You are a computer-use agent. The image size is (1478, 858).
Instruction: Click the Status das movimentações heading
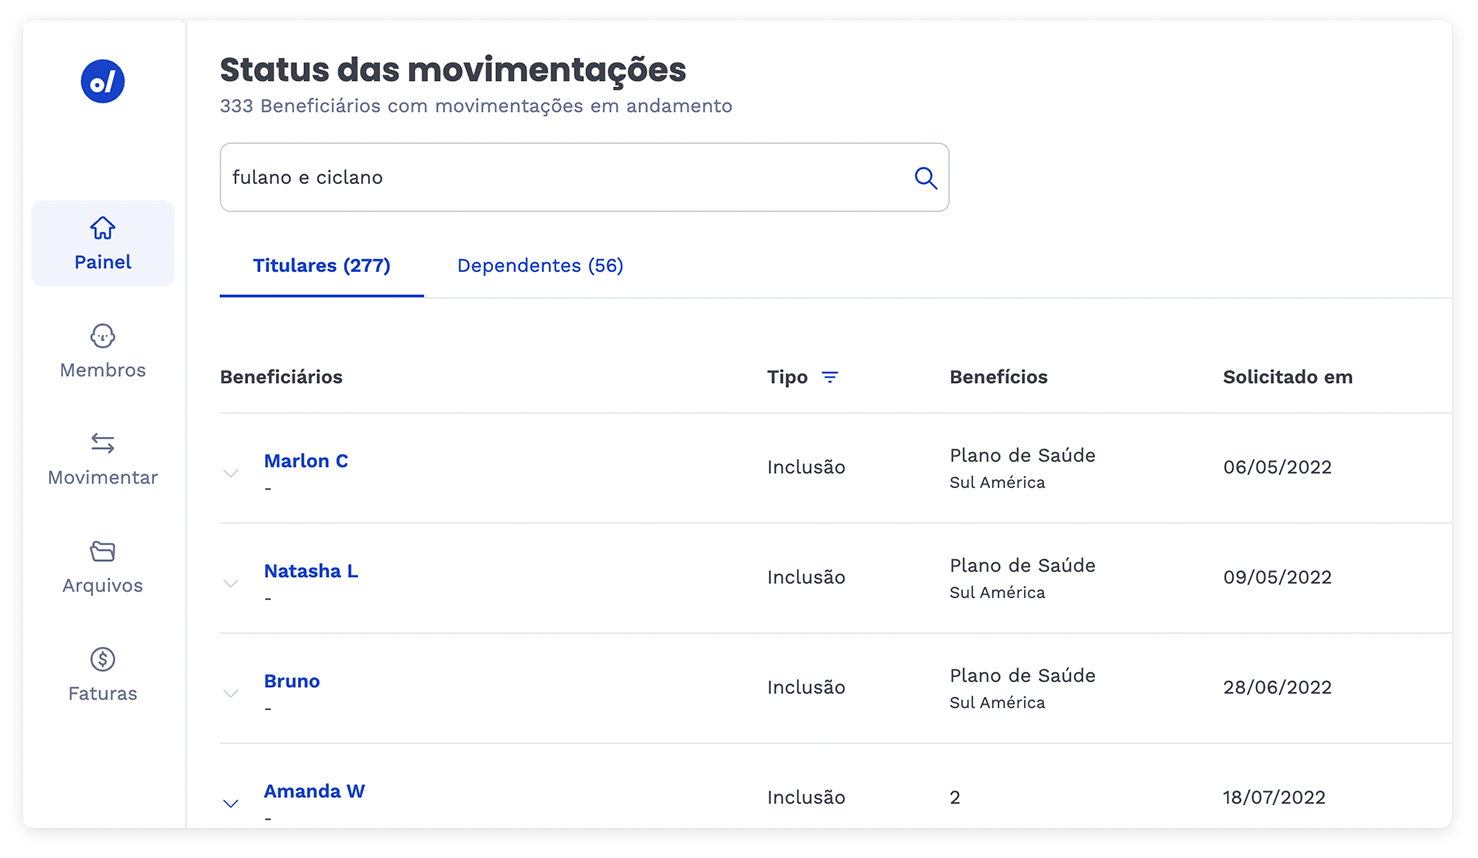453,70
